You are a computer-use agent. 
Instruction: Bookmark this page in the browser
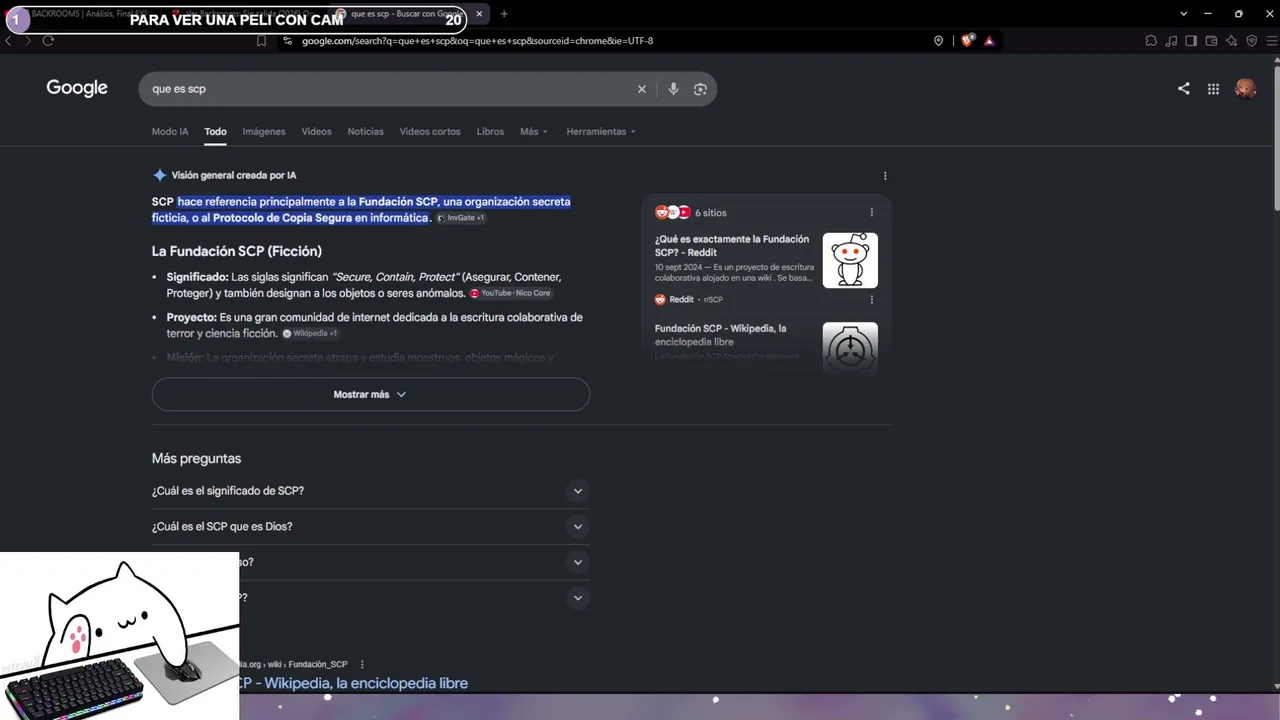pos(262,41)
